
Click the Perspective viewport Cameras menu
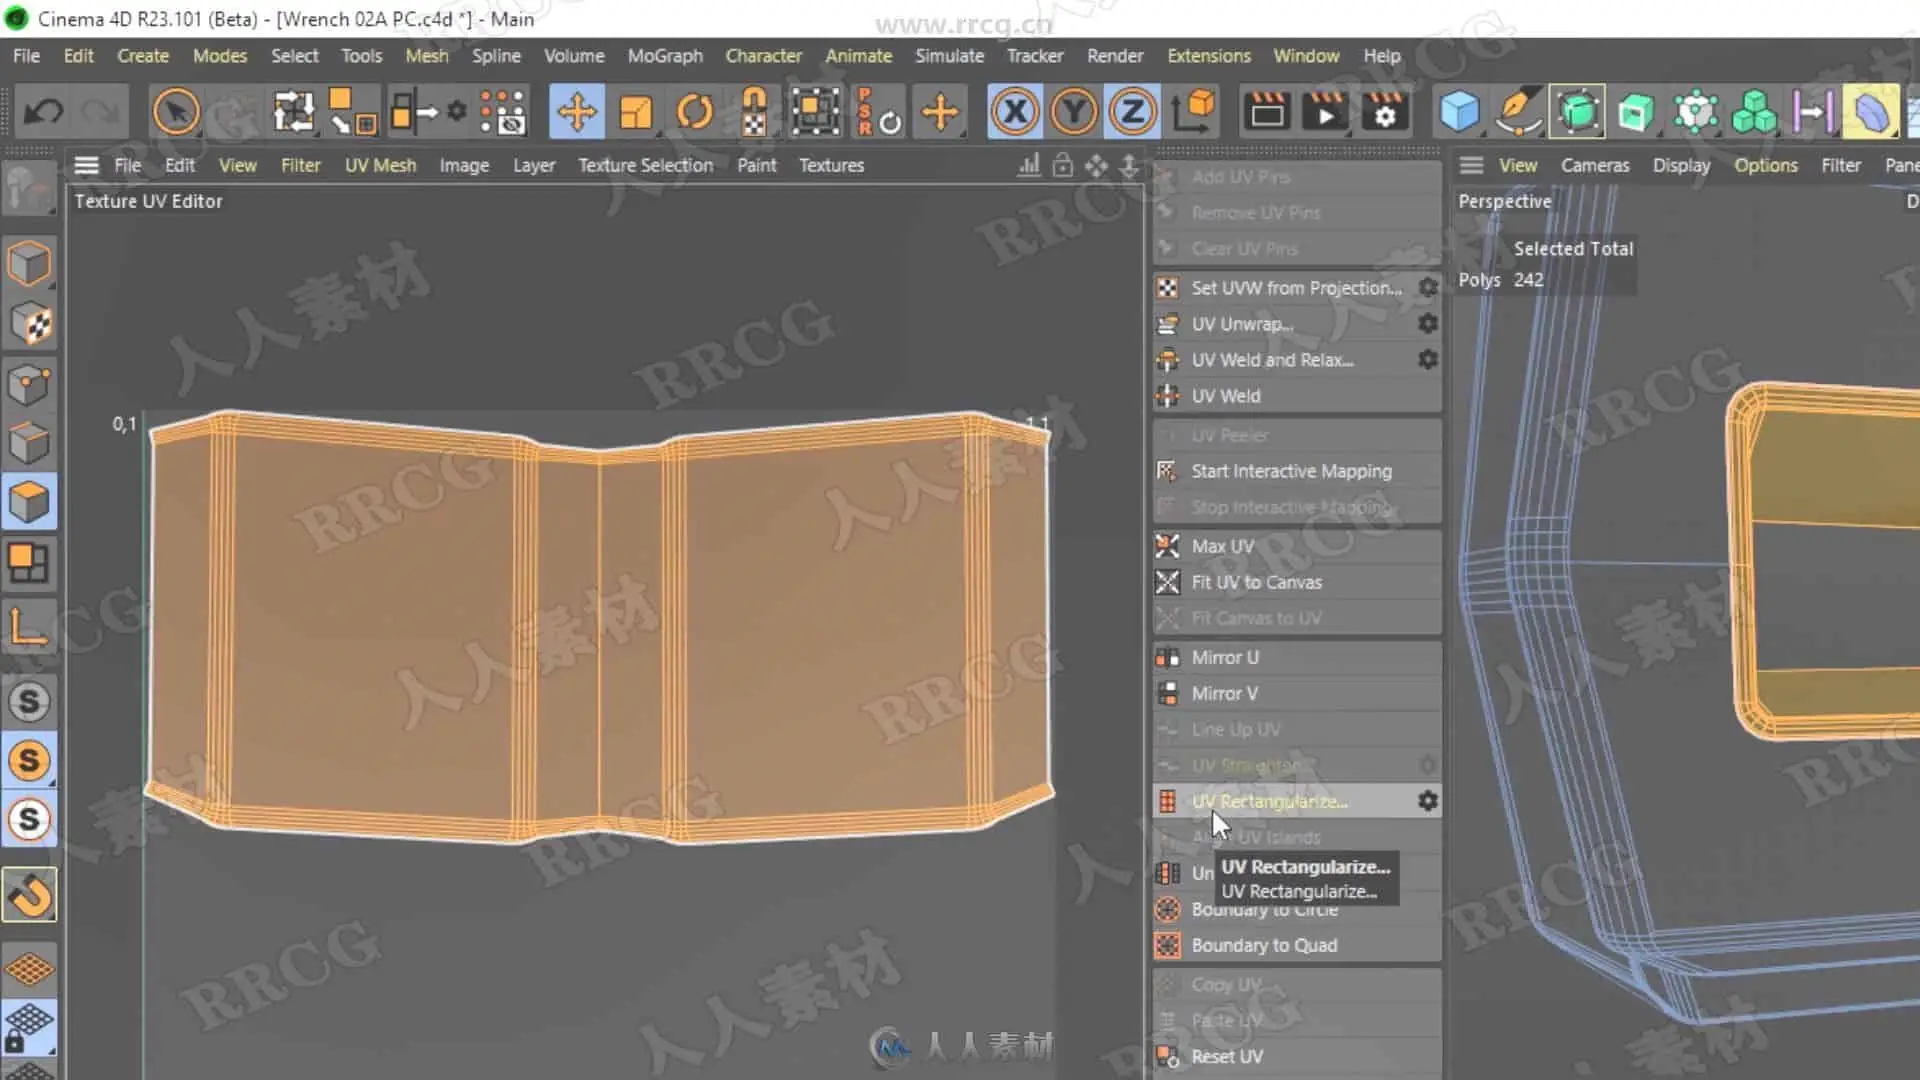[1594, 165]
